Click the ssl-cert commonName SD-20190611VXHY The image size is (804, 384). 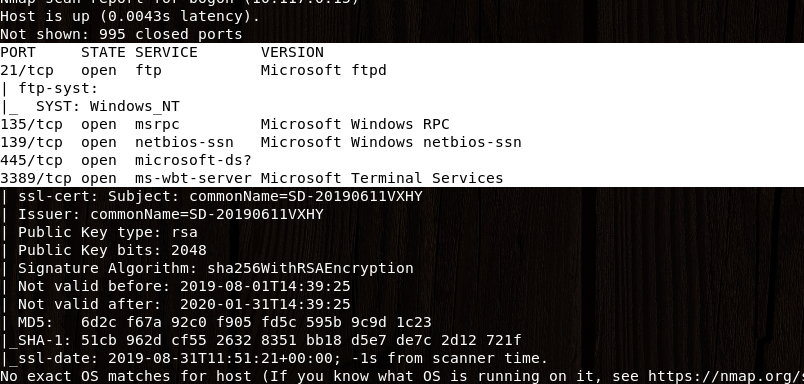pyautogui.click(x=306, y=196)
